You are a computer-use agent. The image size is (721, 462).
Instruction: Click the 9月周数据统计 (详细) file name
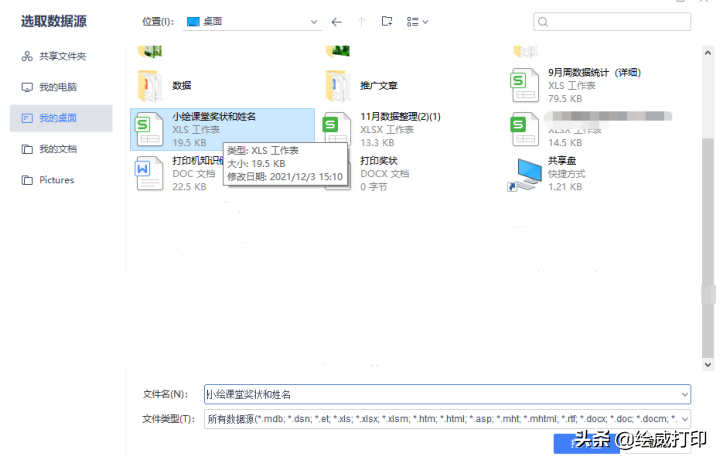594,72
